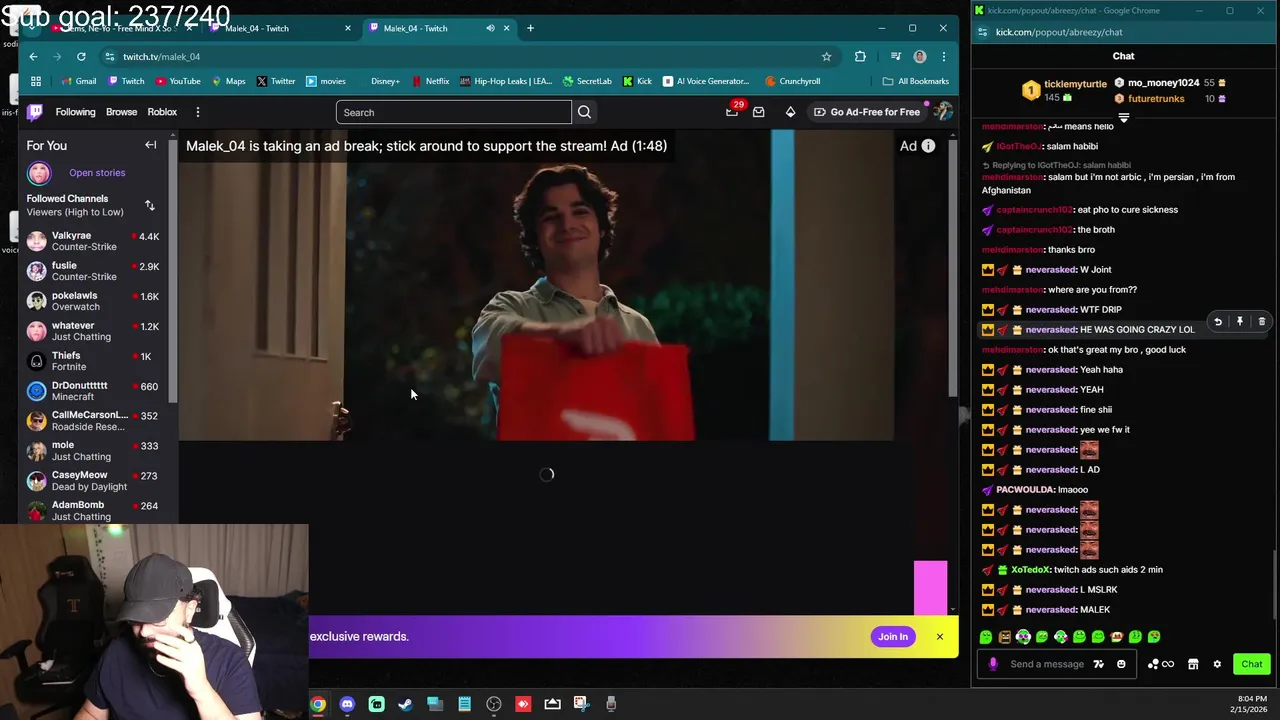Click the green Chat send button
The width and height of the screenshot is (1280, 720).
point(1252,664)
